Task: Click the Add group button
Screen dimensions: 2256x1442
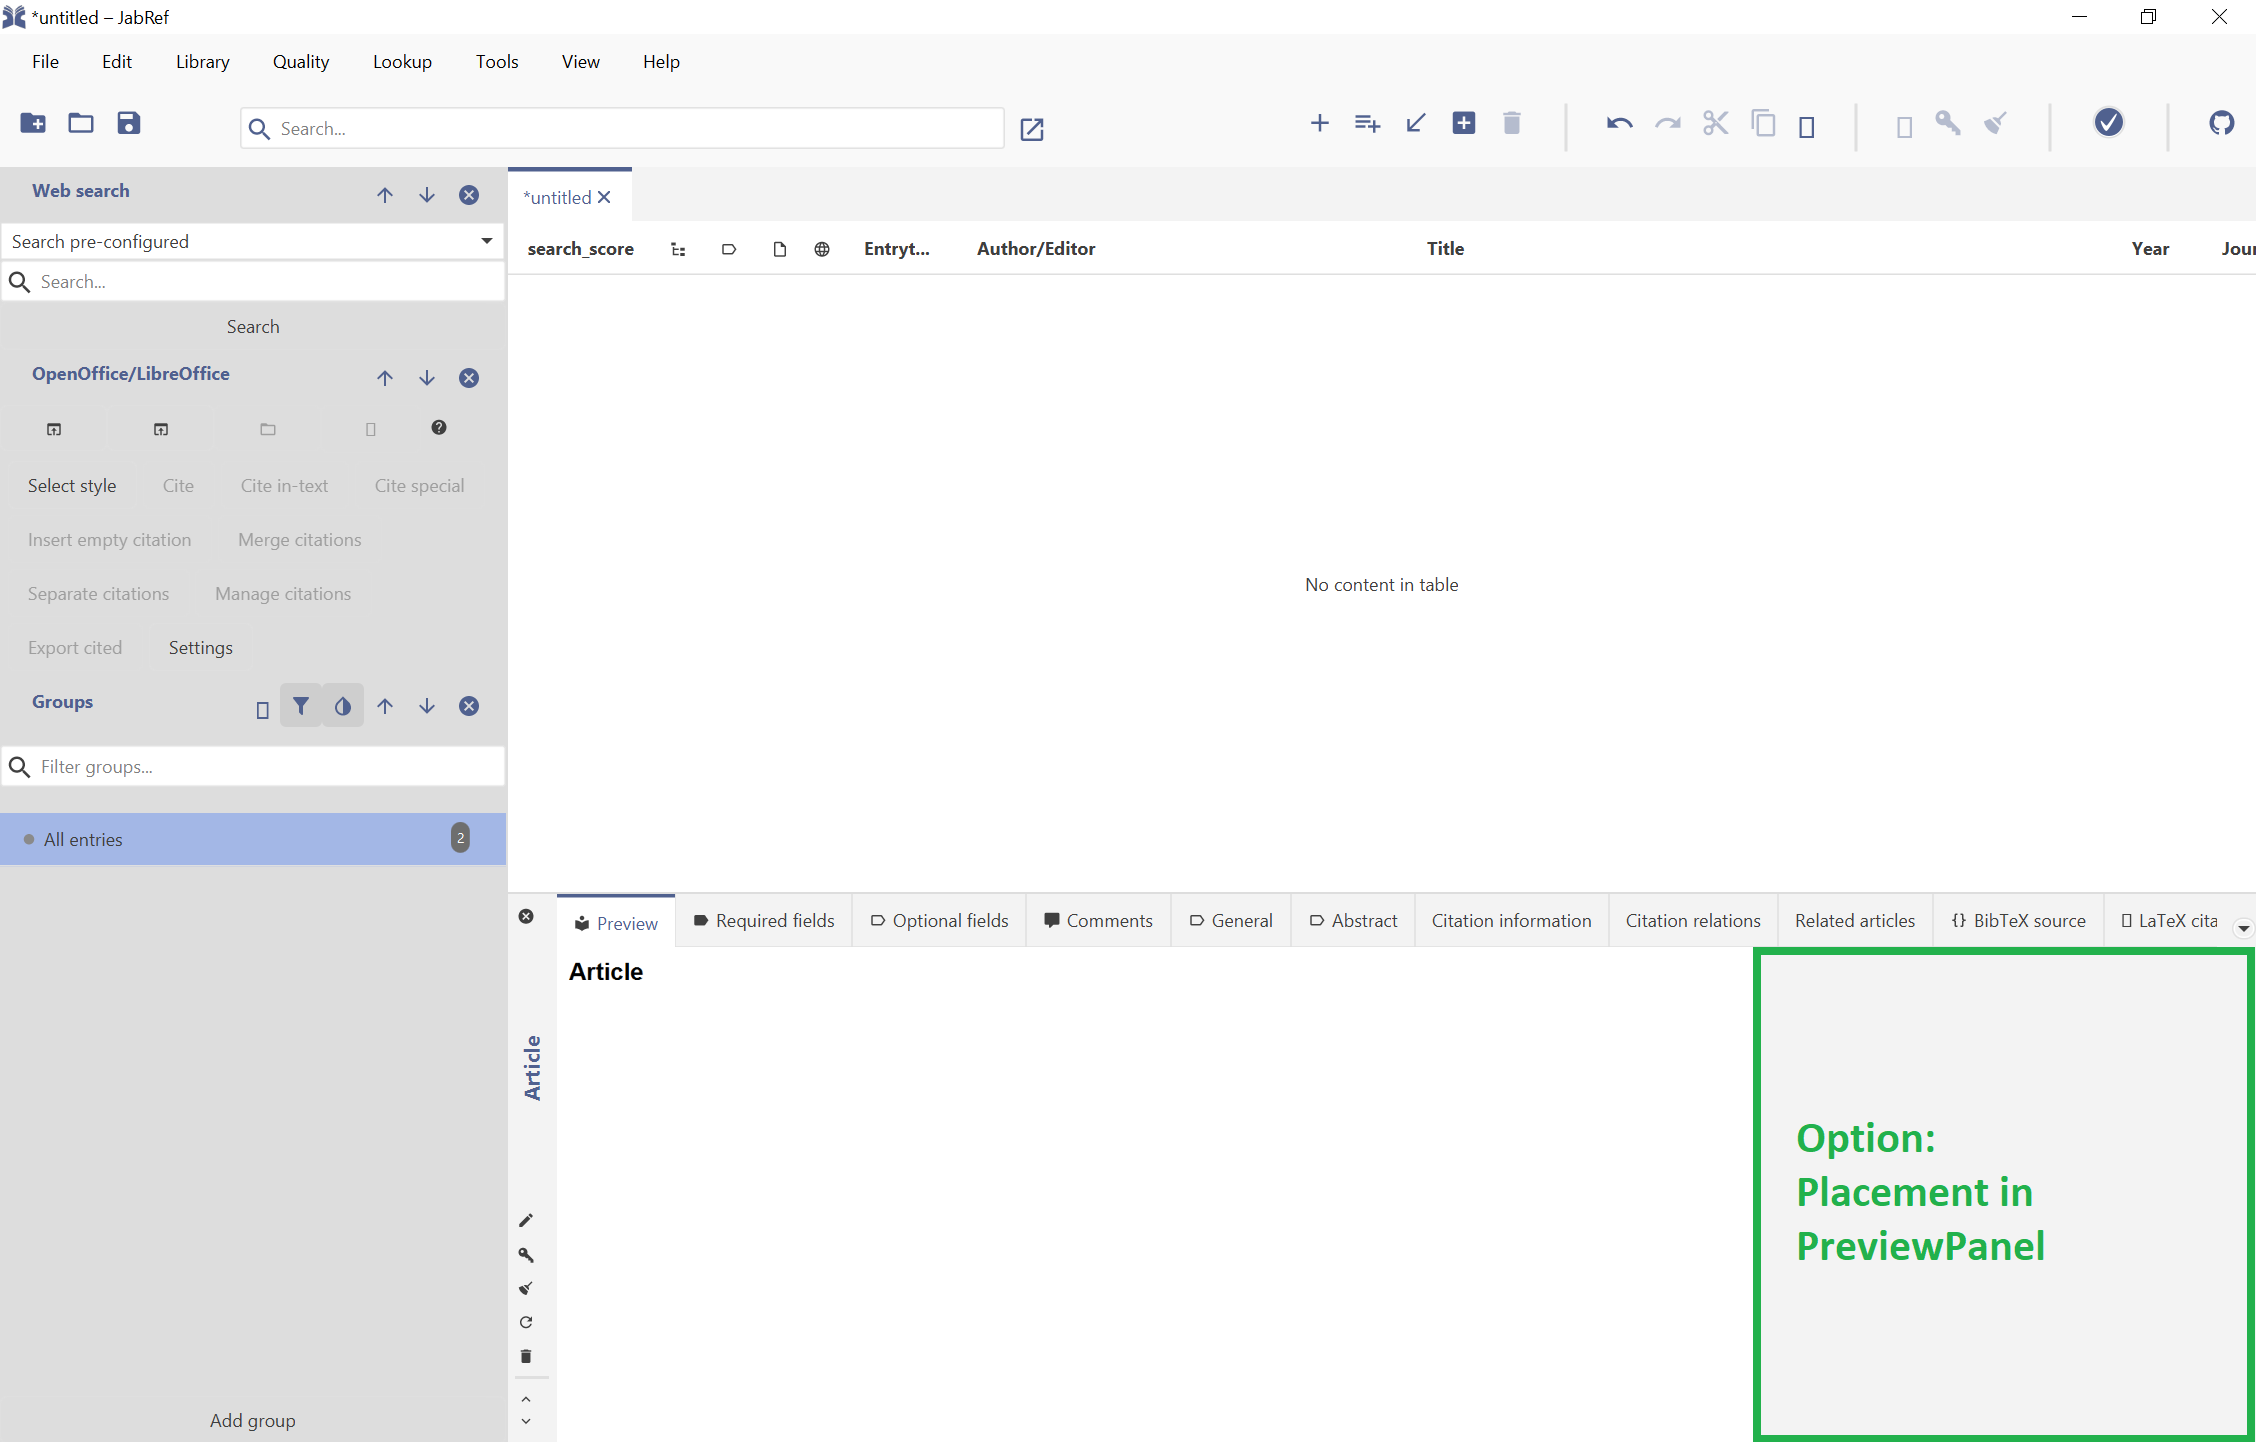Action: pyautogui.click(x=253, y=1421)
